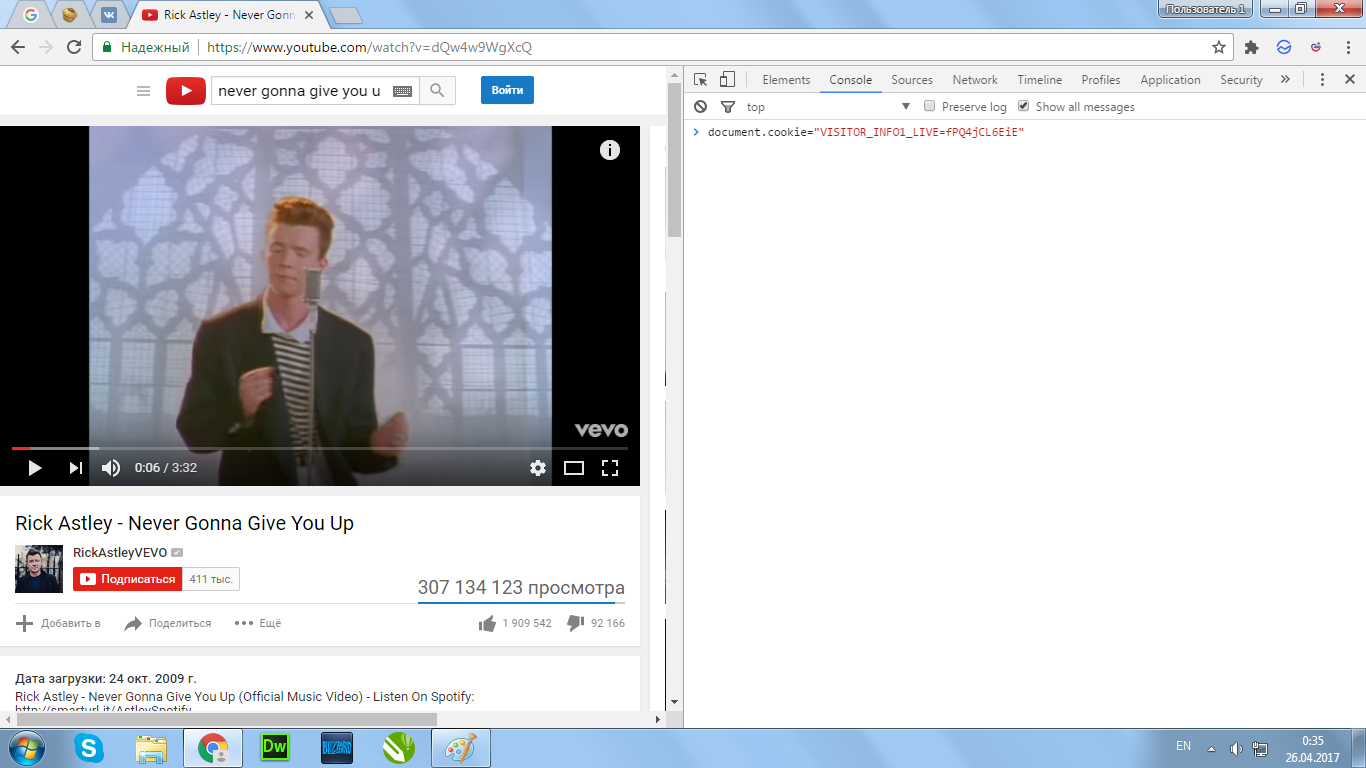Go back in browser history
1366x768 pixels.
(18, 47)
